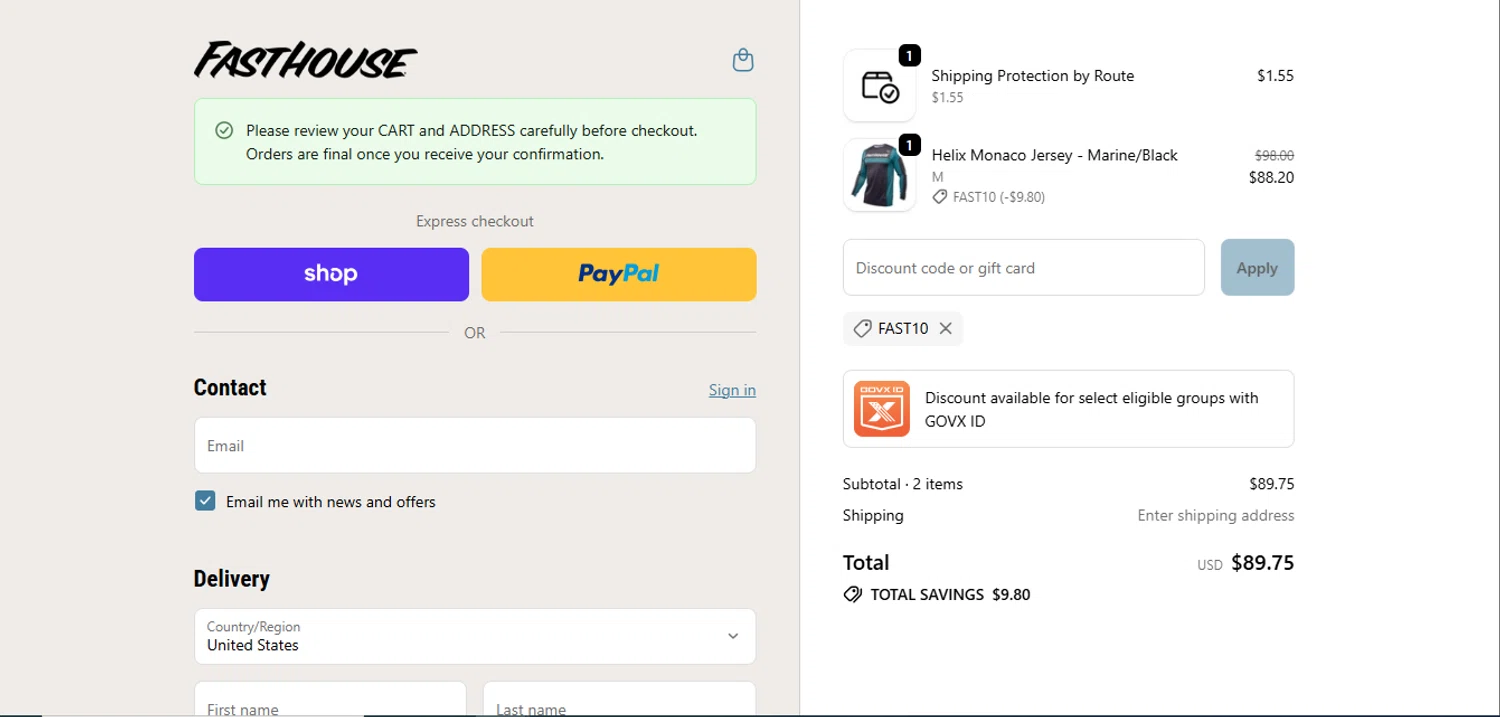Open the shopping bag cart icon
Viewport: 1500px width, 717px height.
point(743,61)
